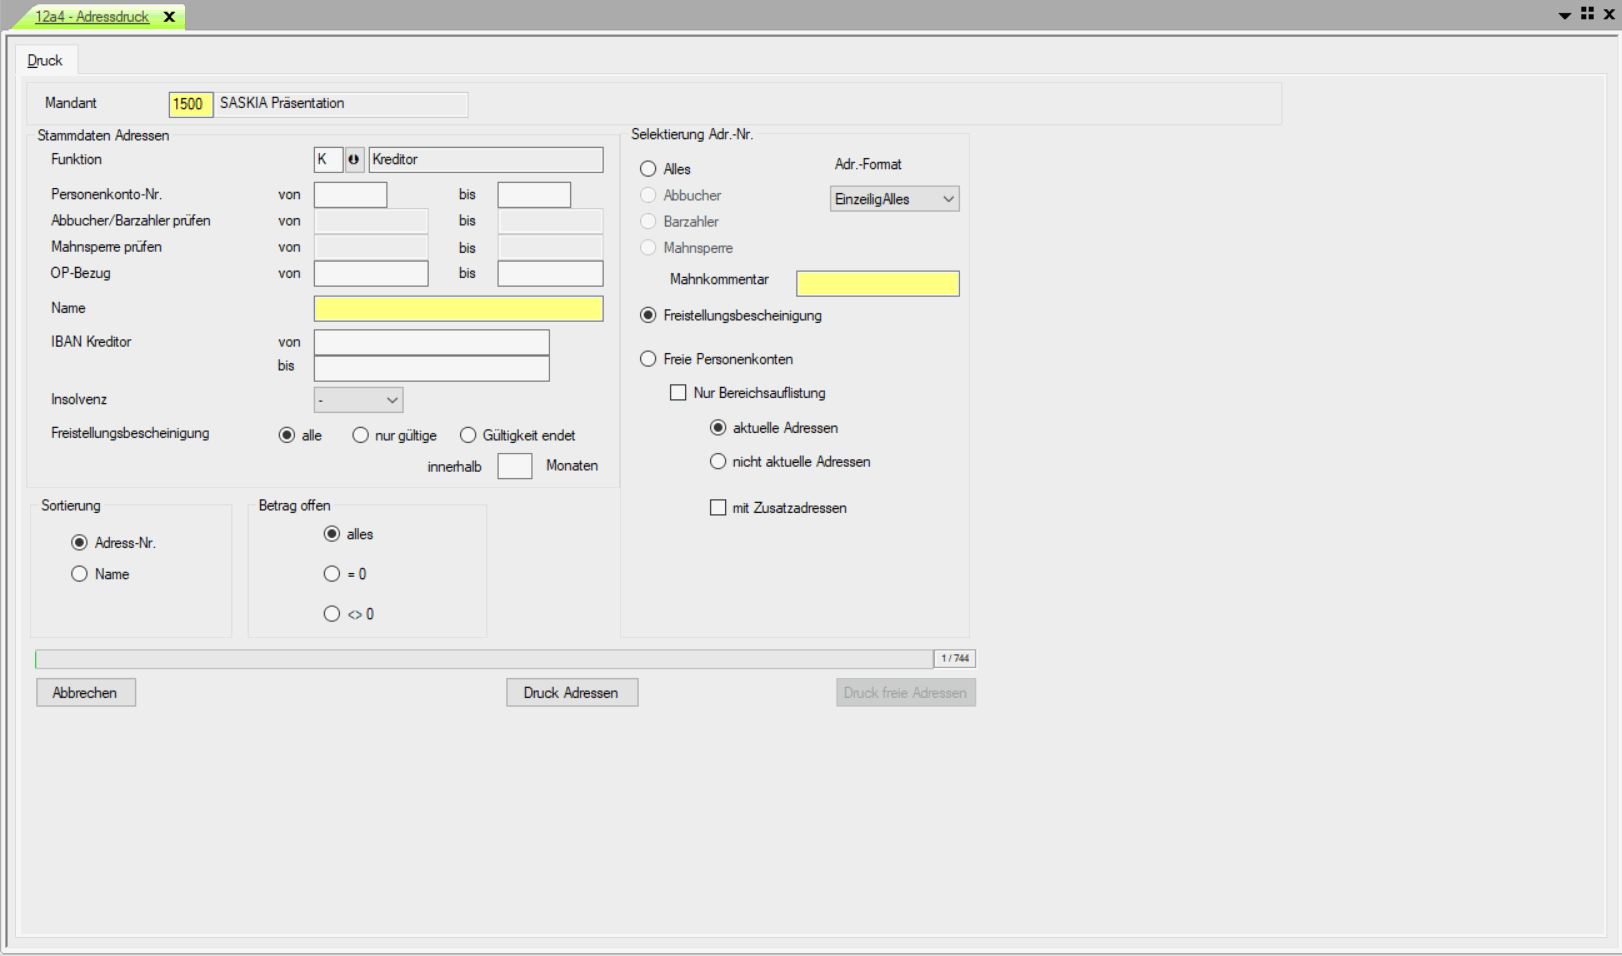Select the Freie Personenkonten radio button
Screen dimensions: 1622x956
648,359
